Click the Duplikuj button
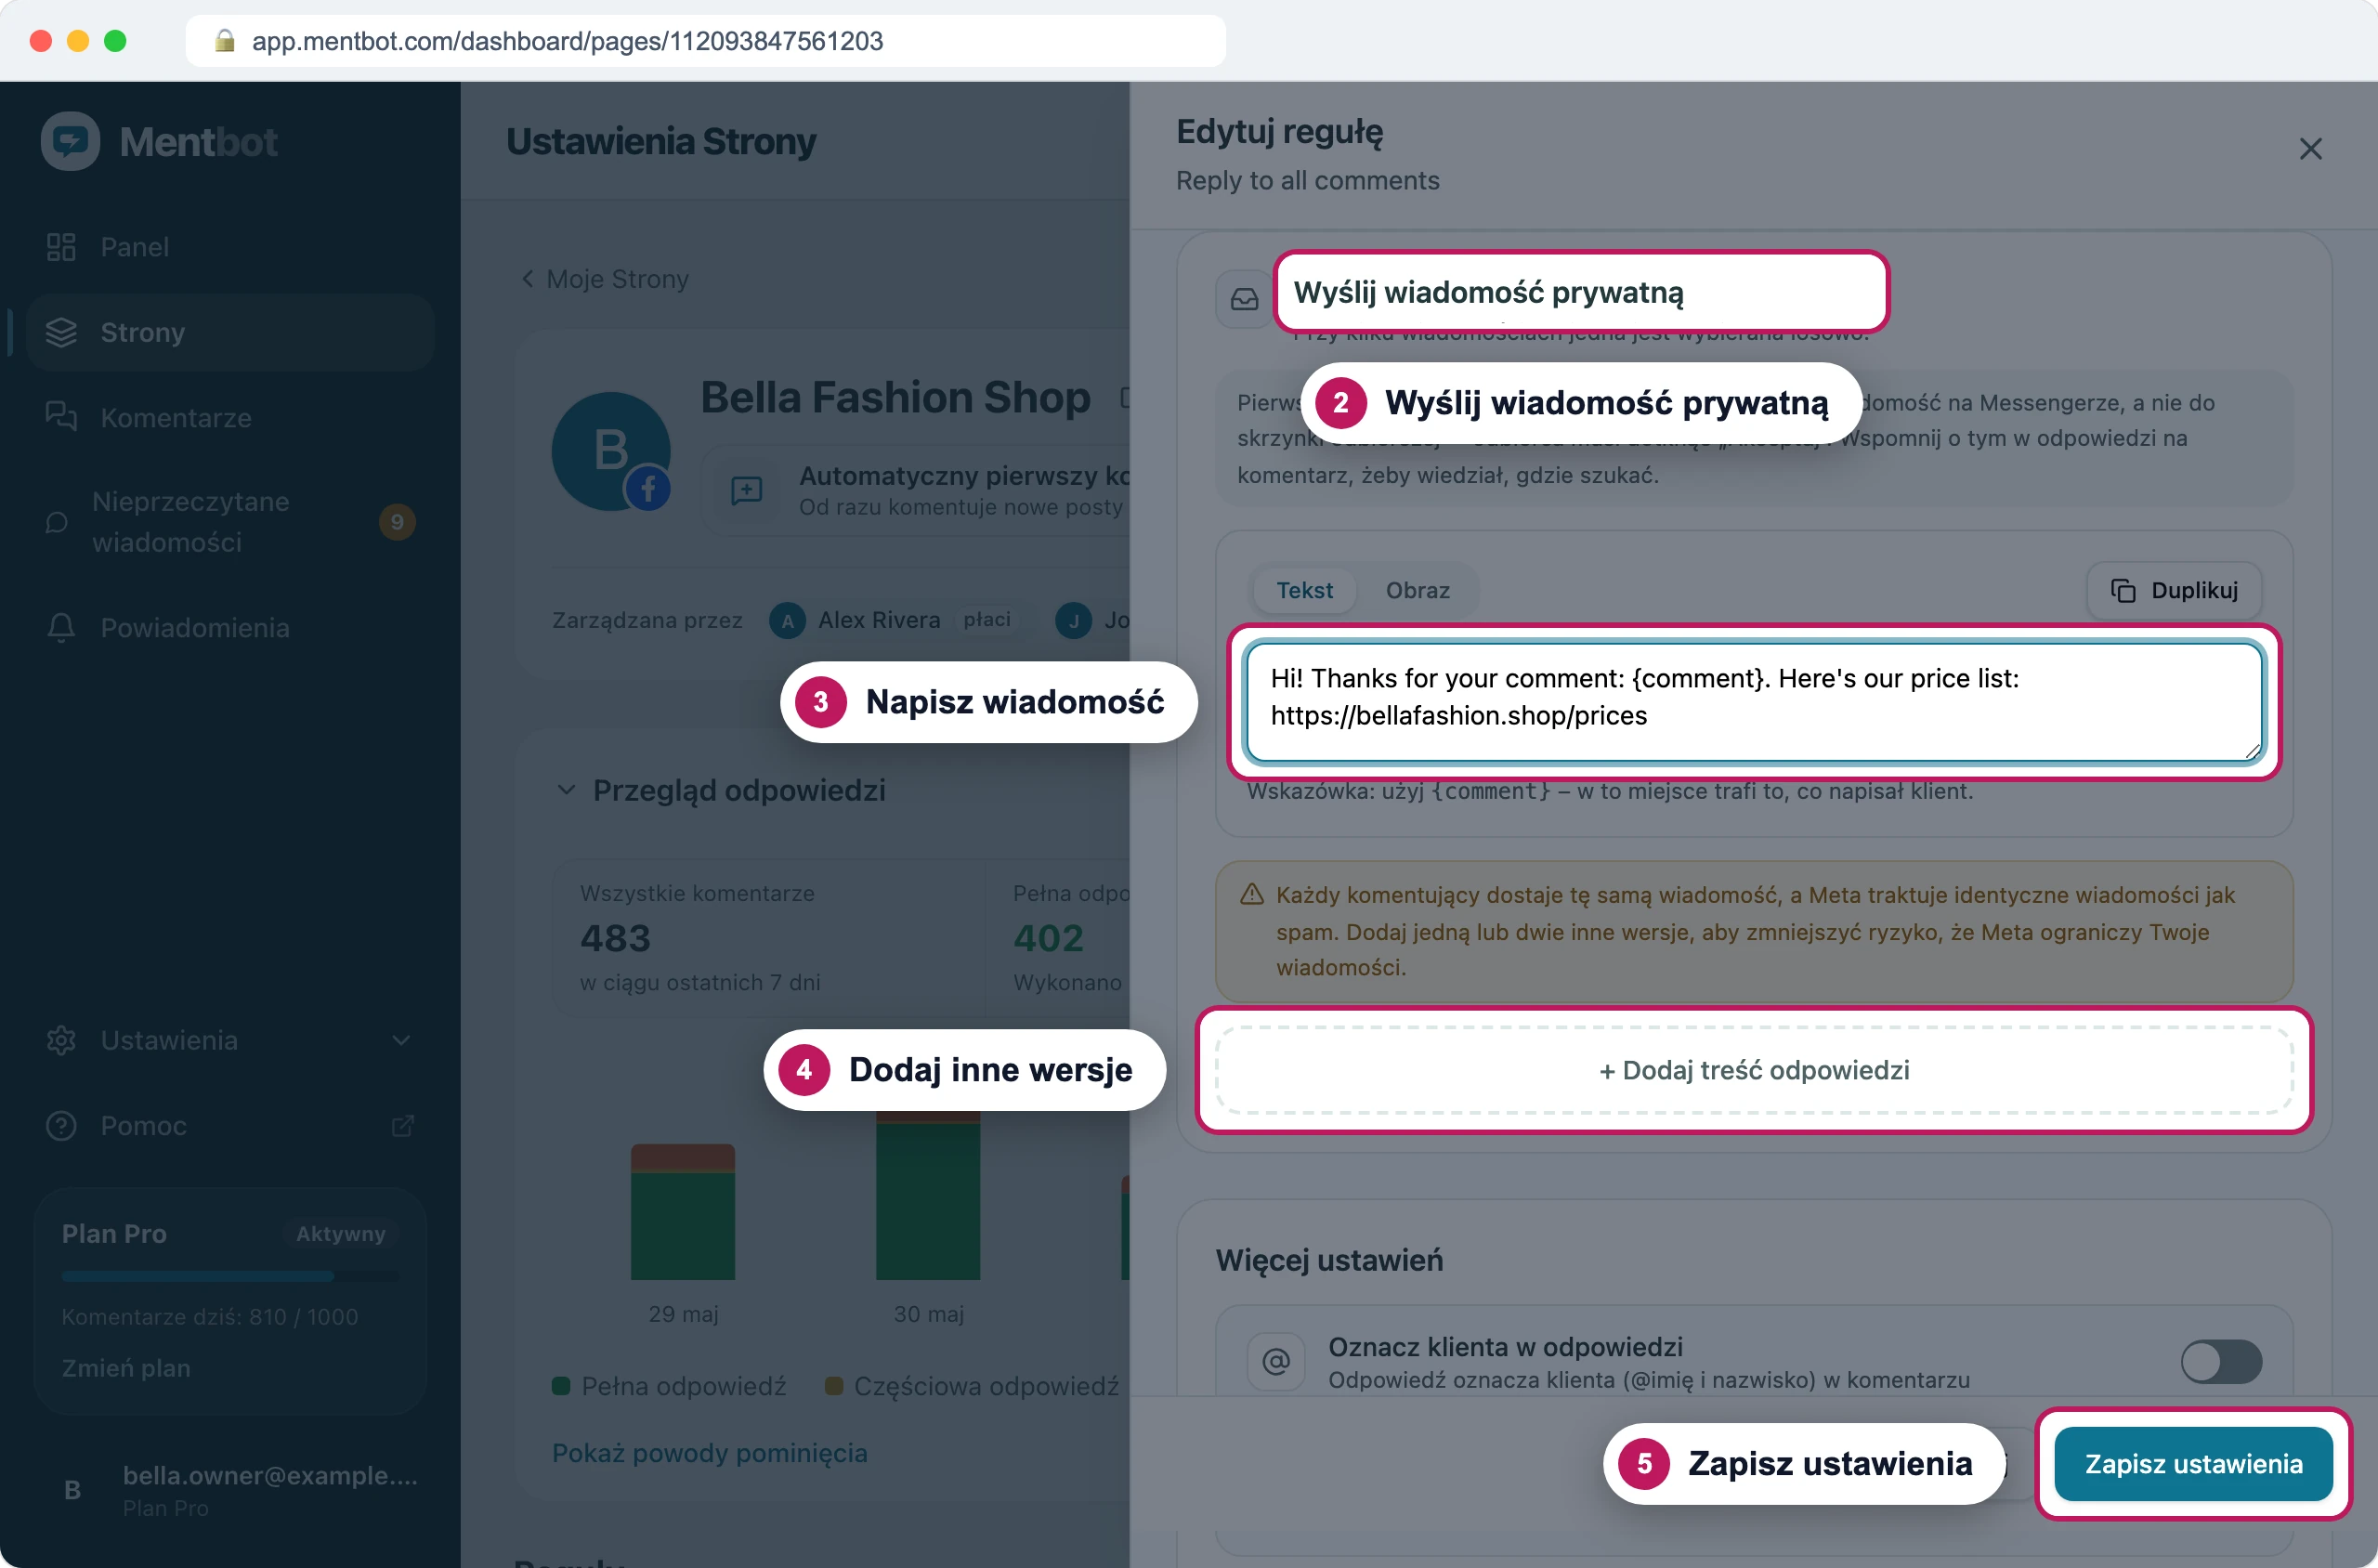Screen dimensions: 2378x1568 coord(2174,590)
